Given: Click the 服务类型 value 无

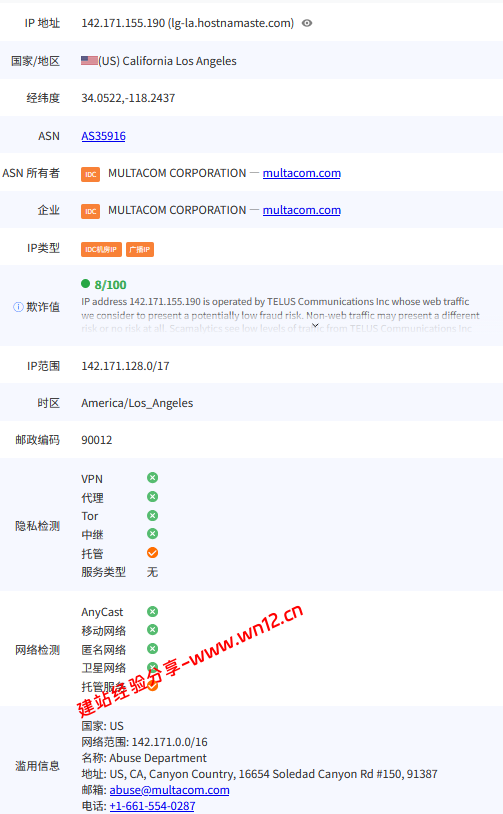Looking at the screenshot, I should coord(152,572).
